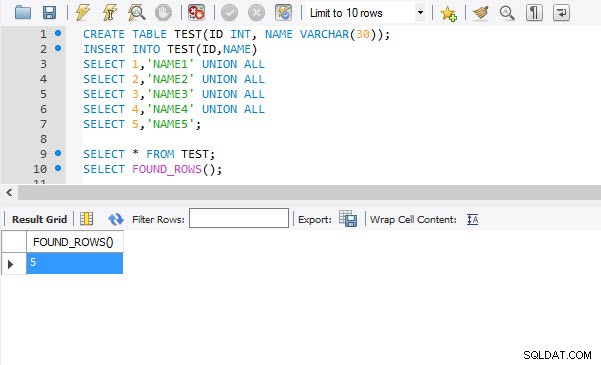Screen dimensions: 601x365
Task: Place cursor on SELECT 1,'NAME1' line
Action: point(174,64)
